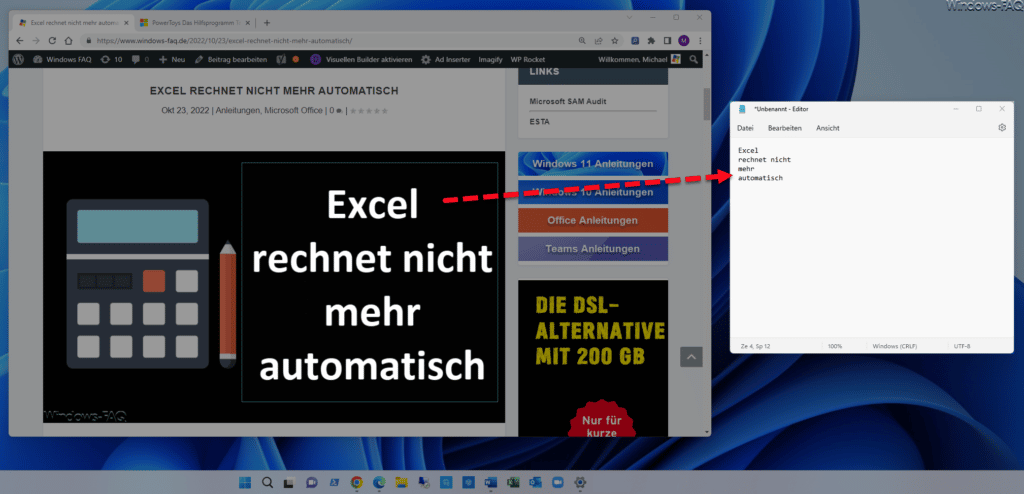
Task: Open the Chrome extensions puzzle icon
Action: [x=651, y=41]
